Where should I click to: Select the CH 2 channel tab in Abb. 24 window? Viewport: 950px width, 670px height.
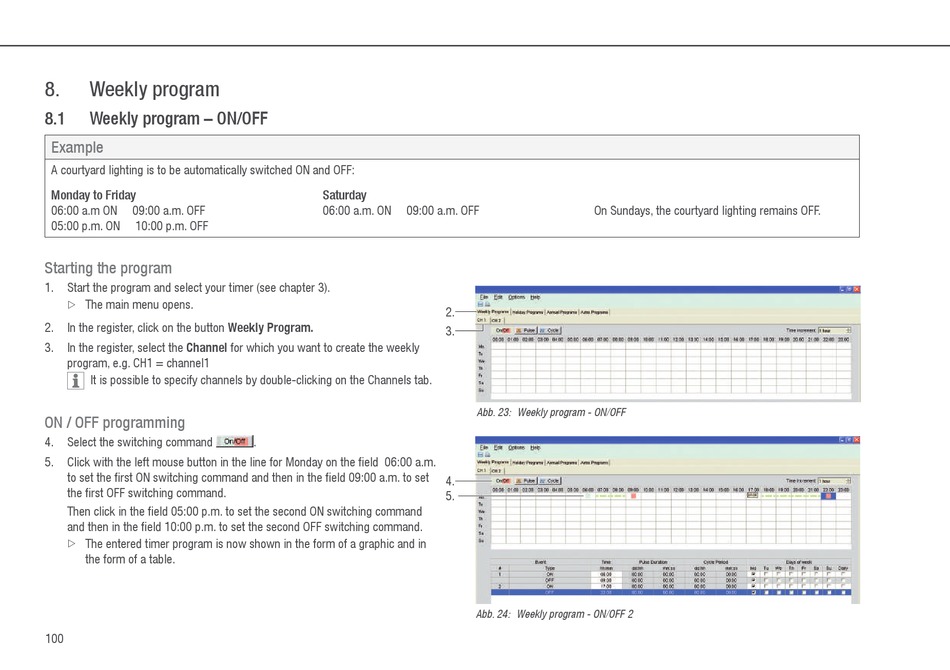click(496, 471)
